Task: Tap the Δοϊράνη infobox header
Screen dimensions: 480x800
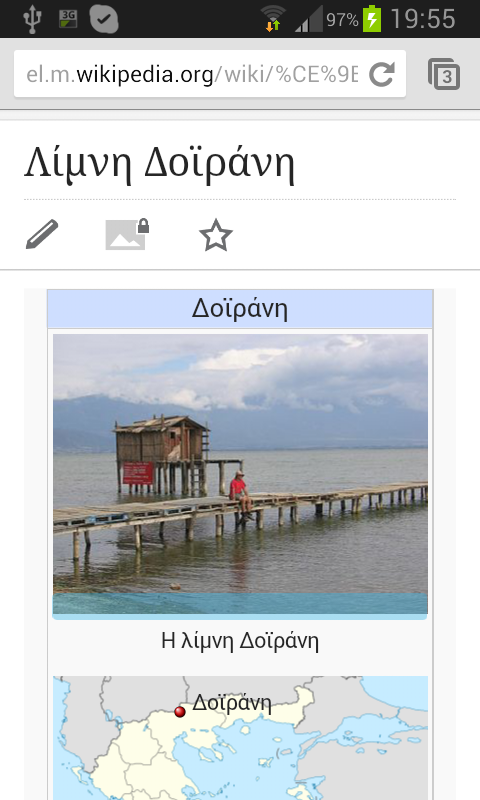Action: (x=240, y=309)
